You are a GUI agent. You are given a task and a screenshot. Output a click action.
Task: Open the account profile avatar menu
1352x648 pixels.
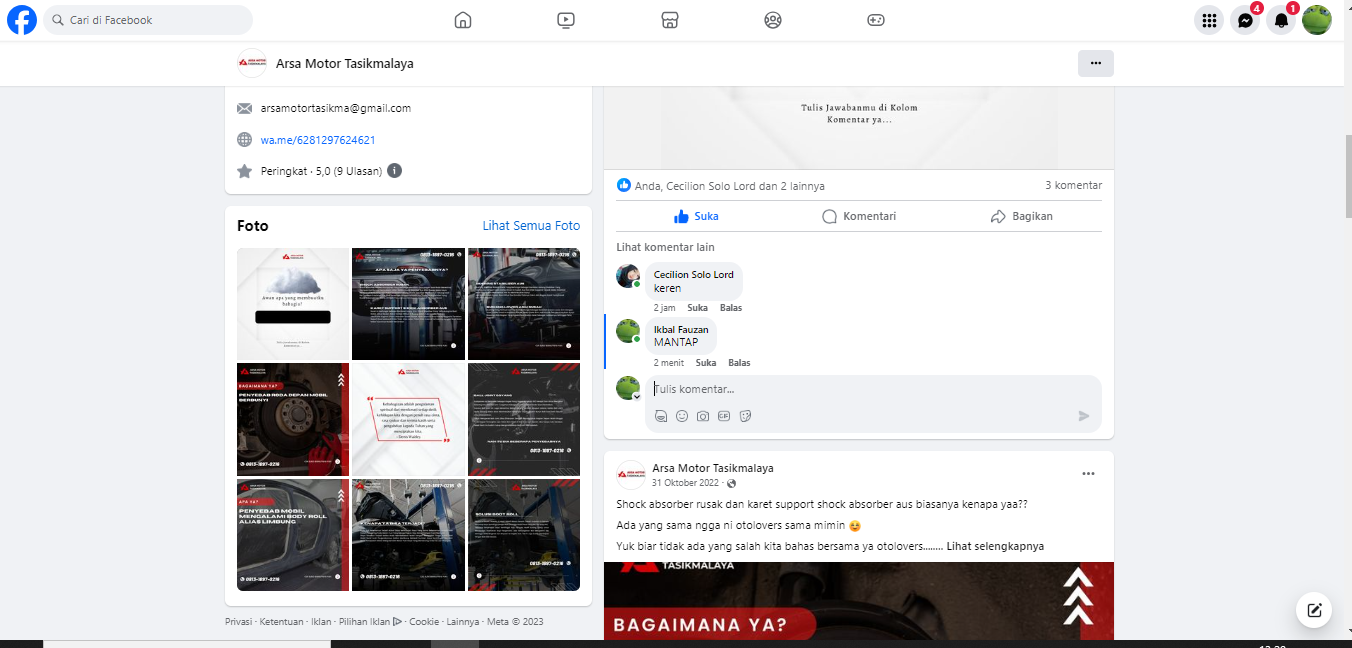(x=1317, y=20)
